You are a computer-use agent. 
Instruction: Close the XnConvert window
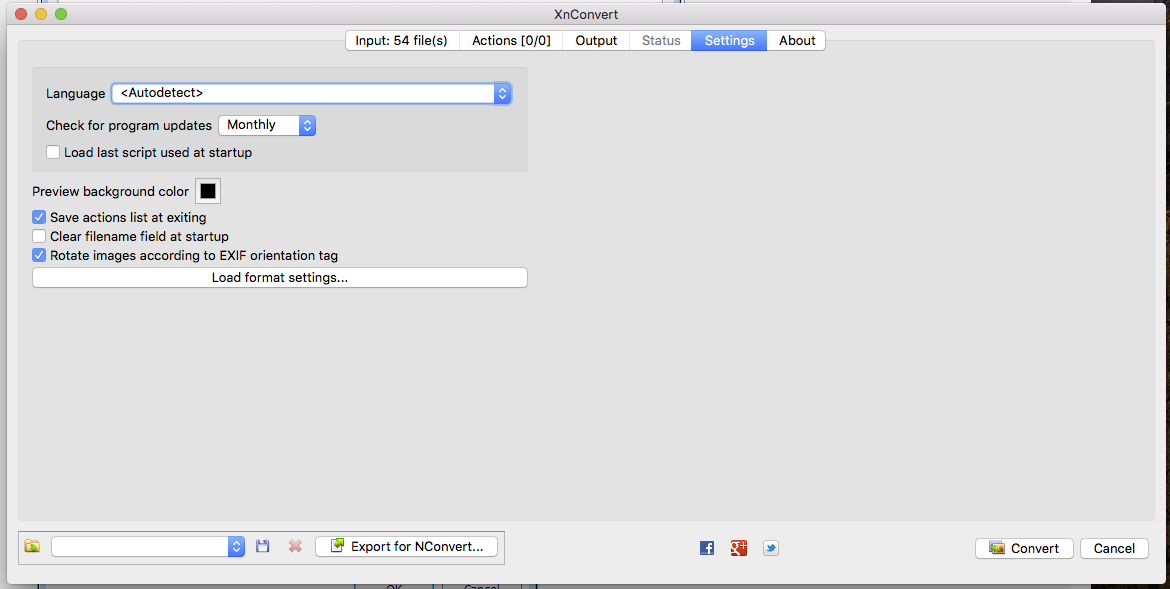click(x=21, y=13)
